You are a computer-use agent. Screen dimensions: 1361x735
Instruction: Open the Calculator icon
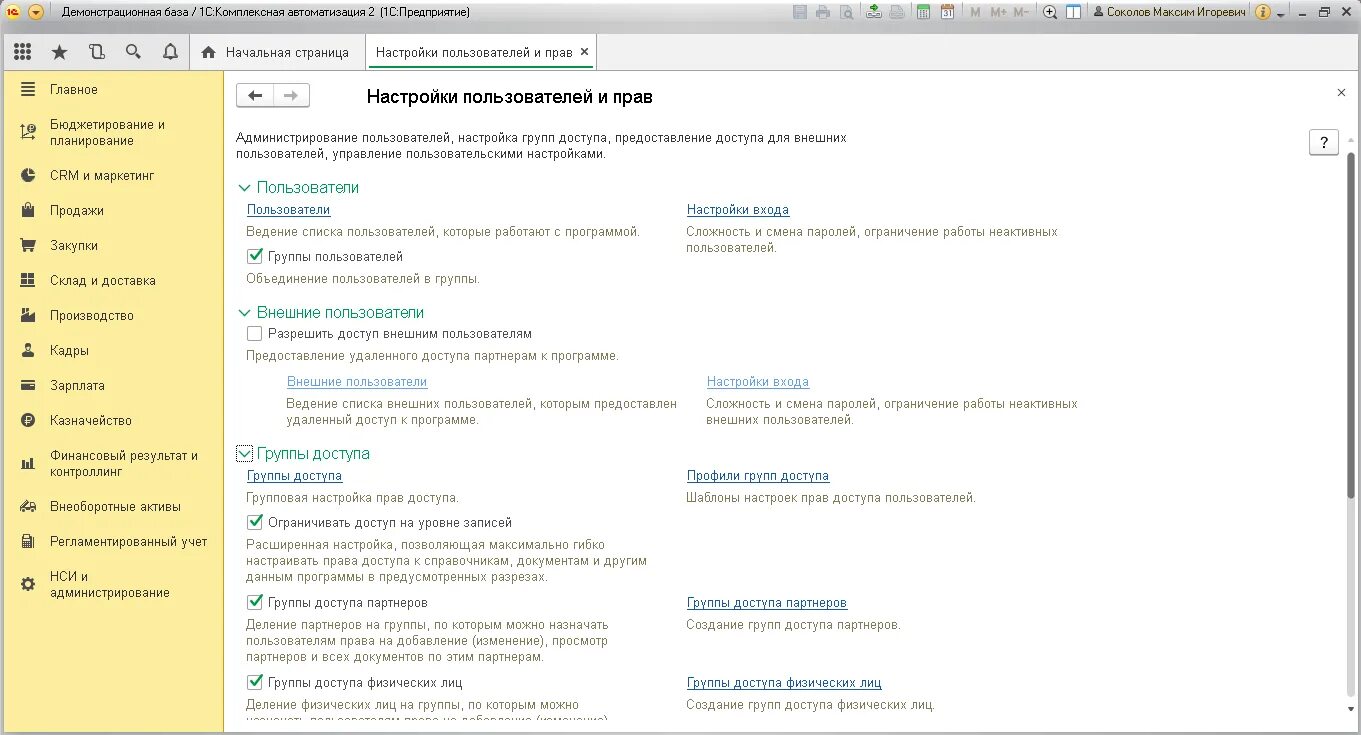922,12
